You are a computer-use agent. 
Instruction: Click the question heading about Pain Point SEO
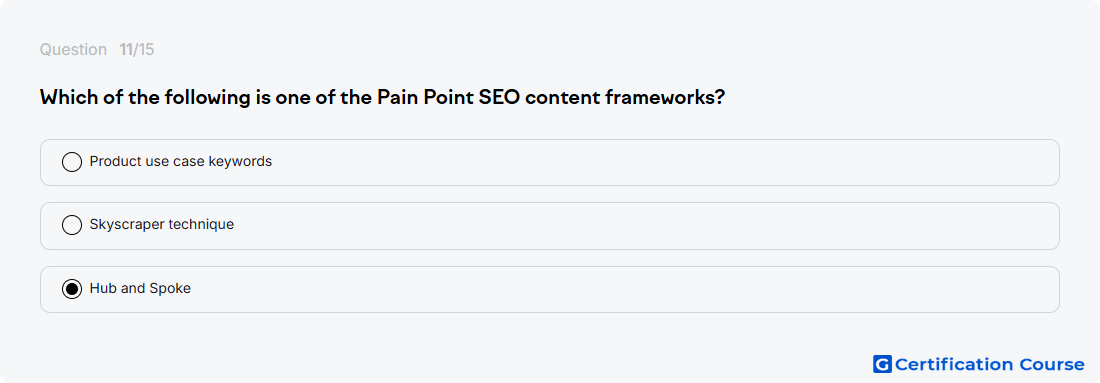pos(382,98)
